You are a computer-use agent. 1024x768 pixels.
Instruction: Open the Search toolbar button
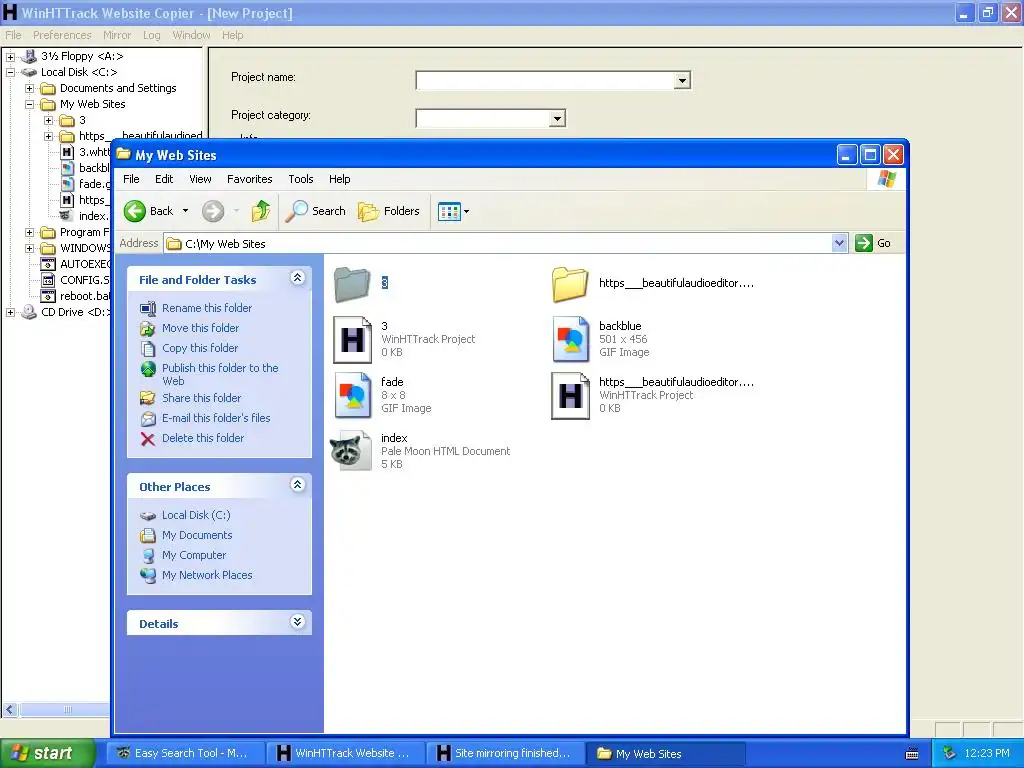pos(316,211)
